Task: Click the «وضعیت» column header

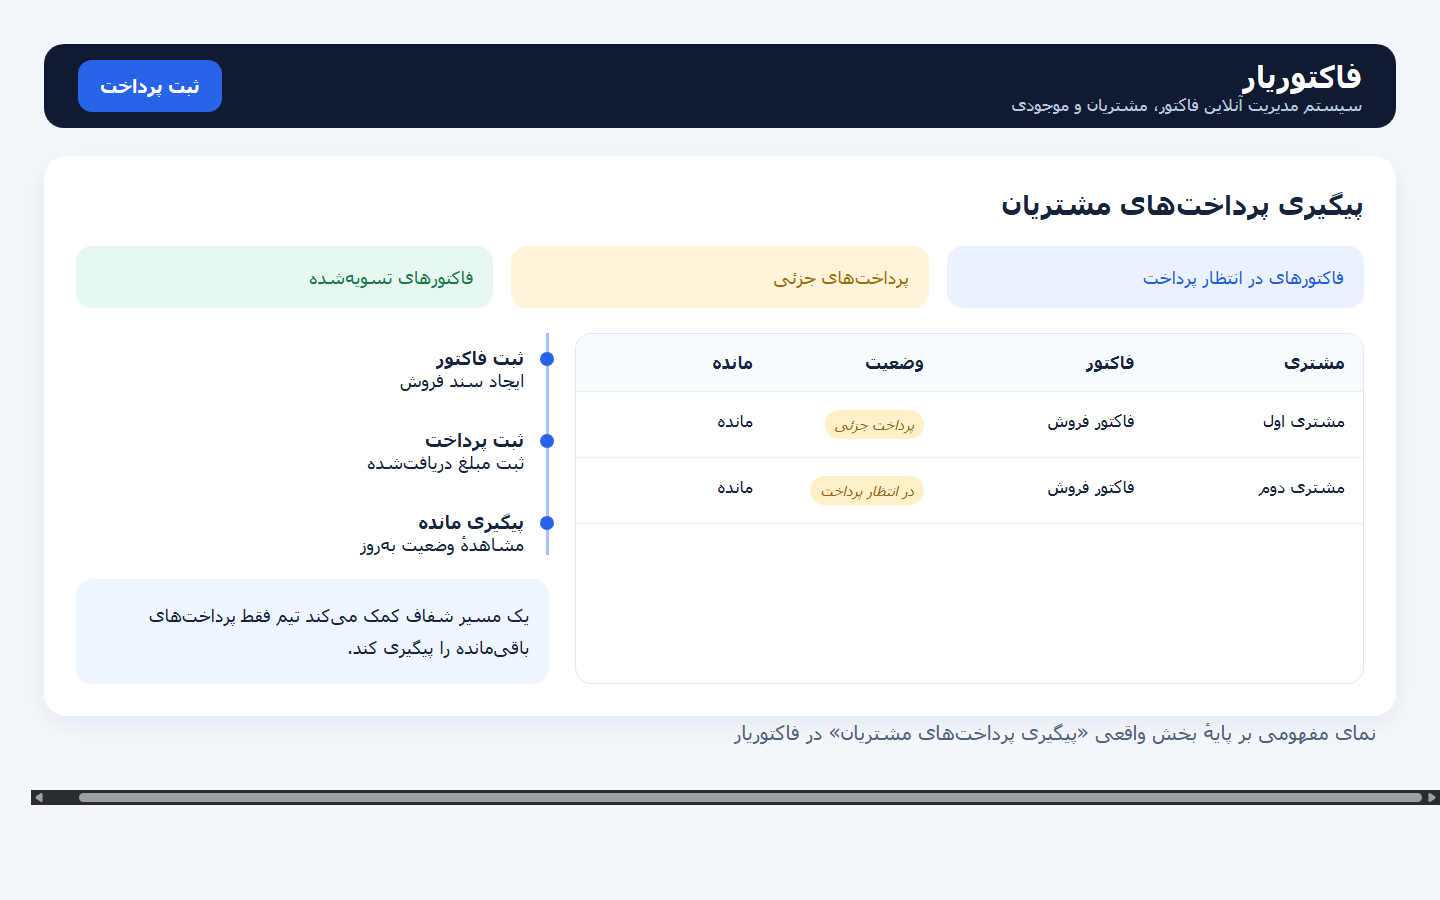Action: (894, 363)
